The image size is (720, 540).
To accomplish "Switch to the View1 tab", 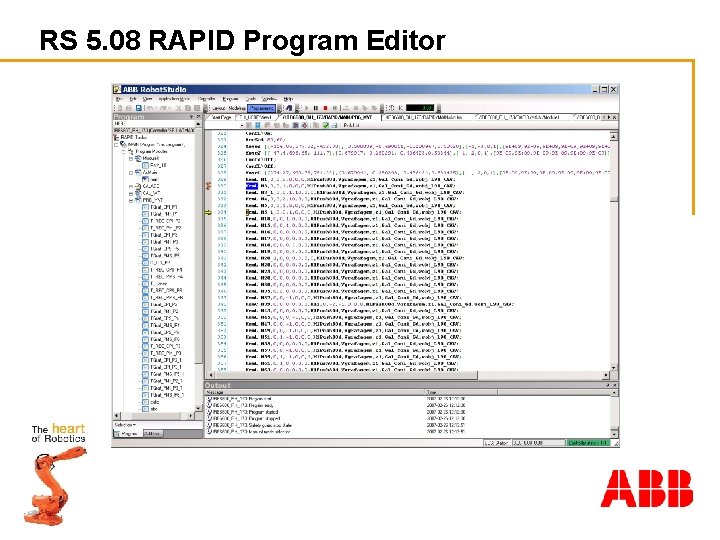I will coord(258,118).
